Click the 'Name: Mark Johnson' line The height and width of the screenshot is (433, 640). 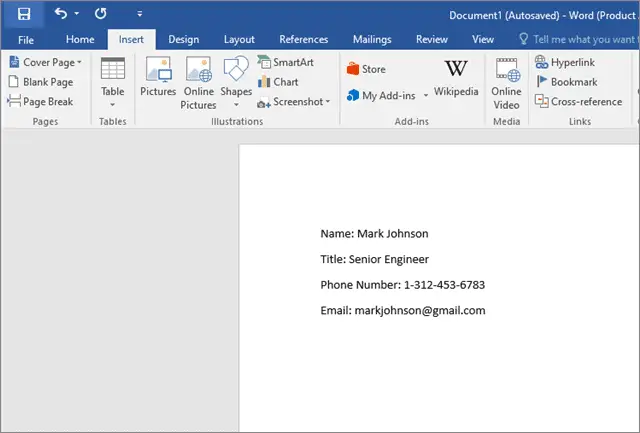[x=374, y=233]
